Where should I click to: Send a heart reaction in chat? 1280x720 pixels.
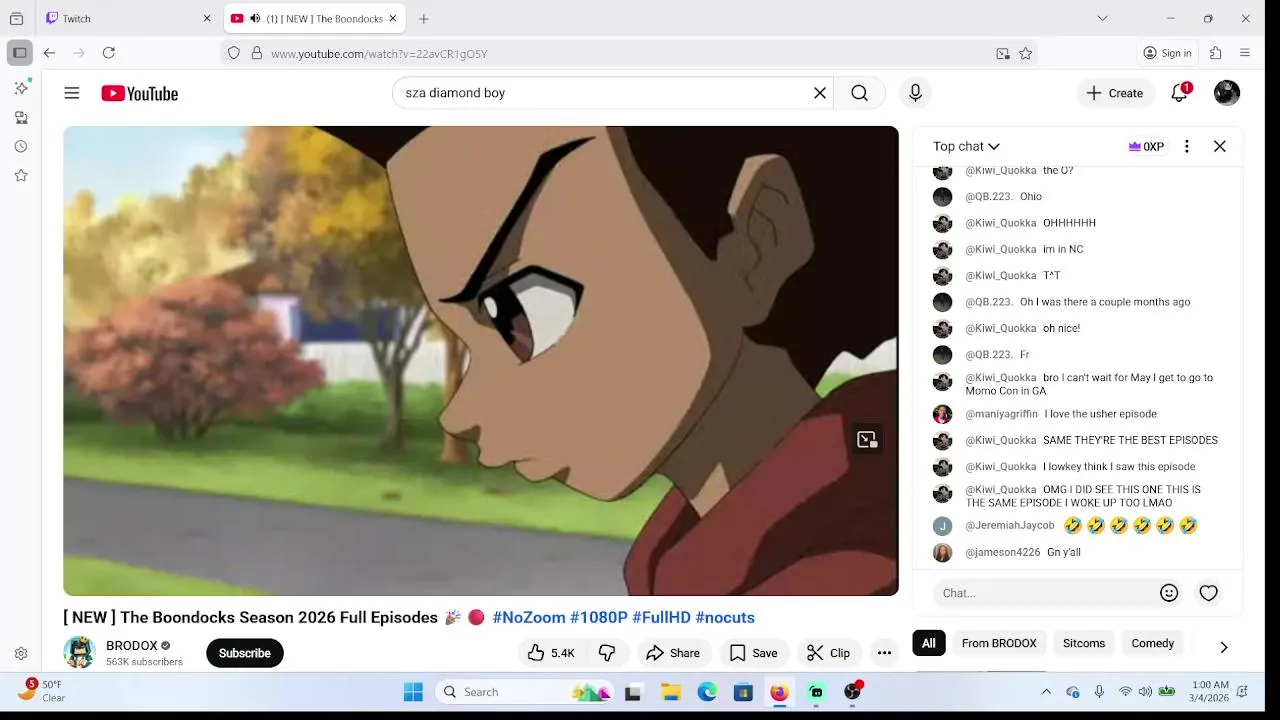tap(1209, 593)
